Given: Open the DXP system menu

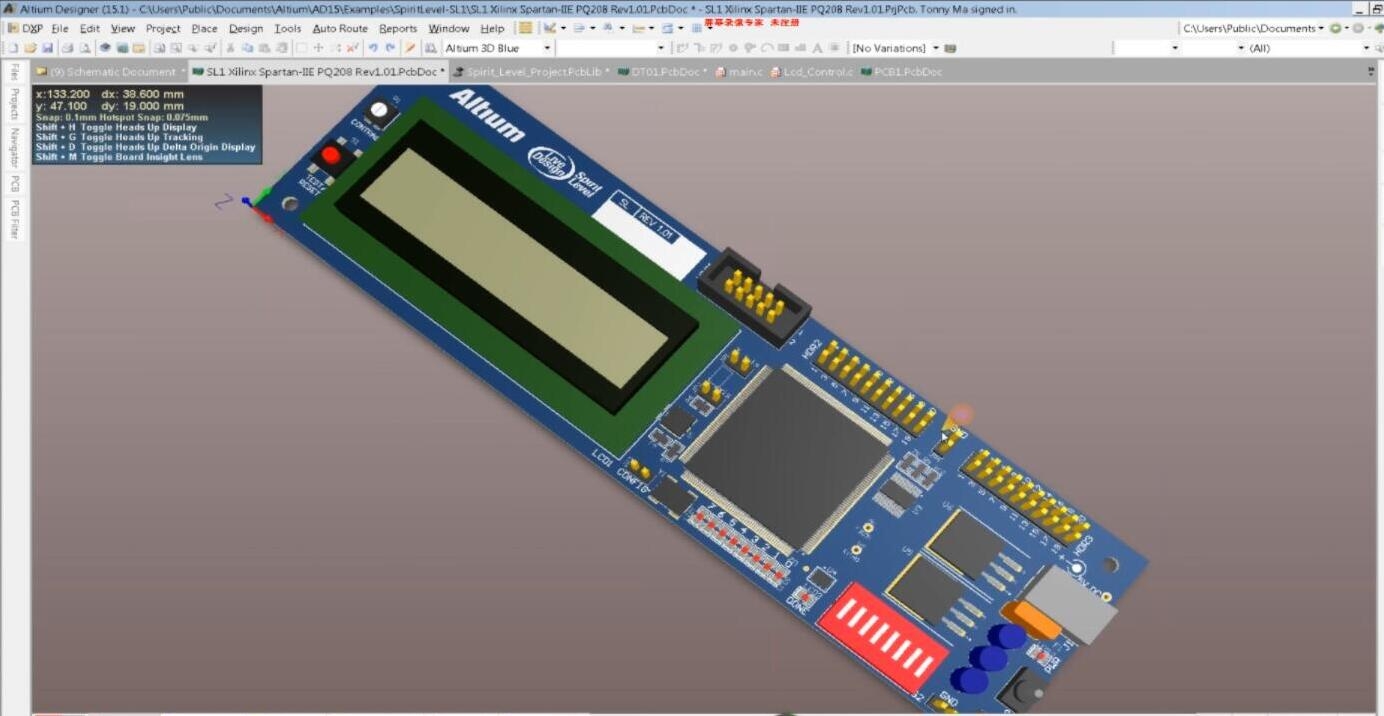Looking at the screenshot, I should [25, 28].
